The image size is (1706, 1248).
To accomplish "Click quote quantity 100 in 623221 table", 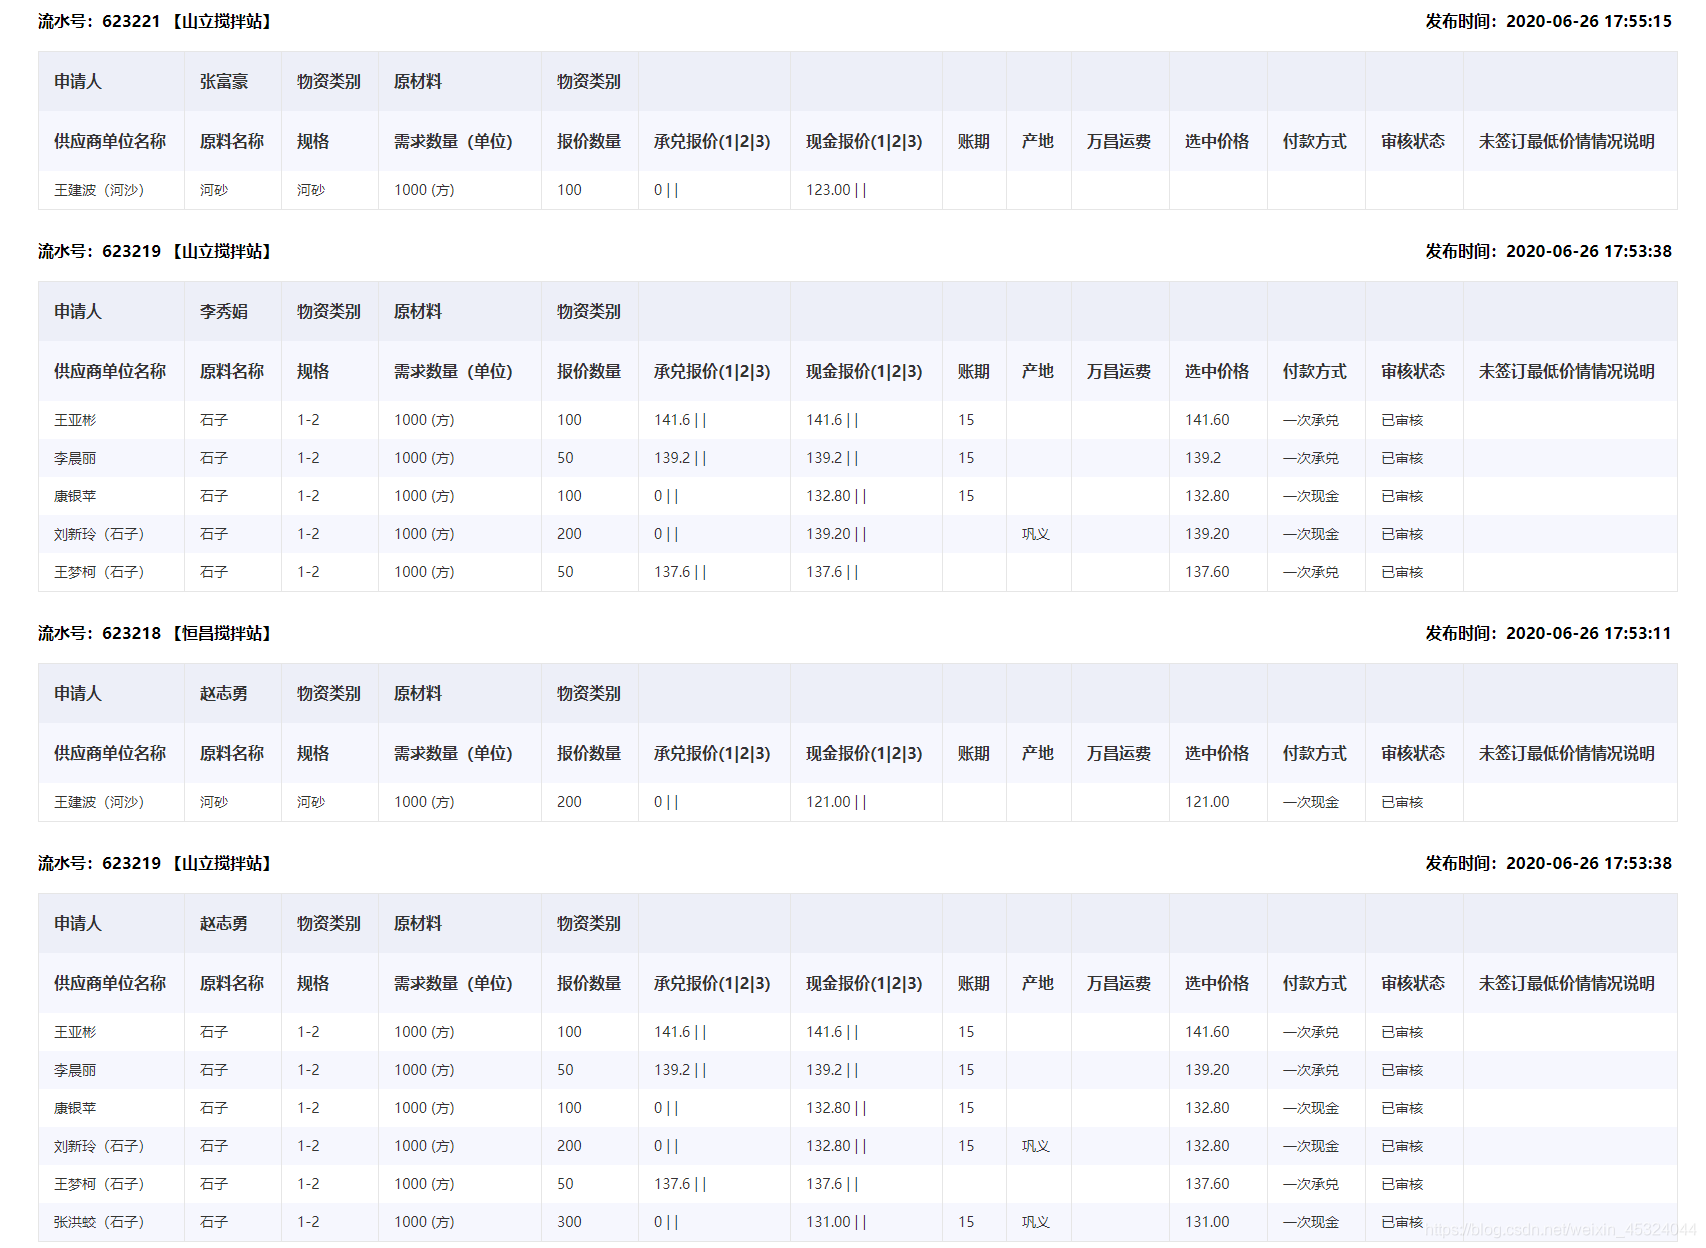I will 569,190.
